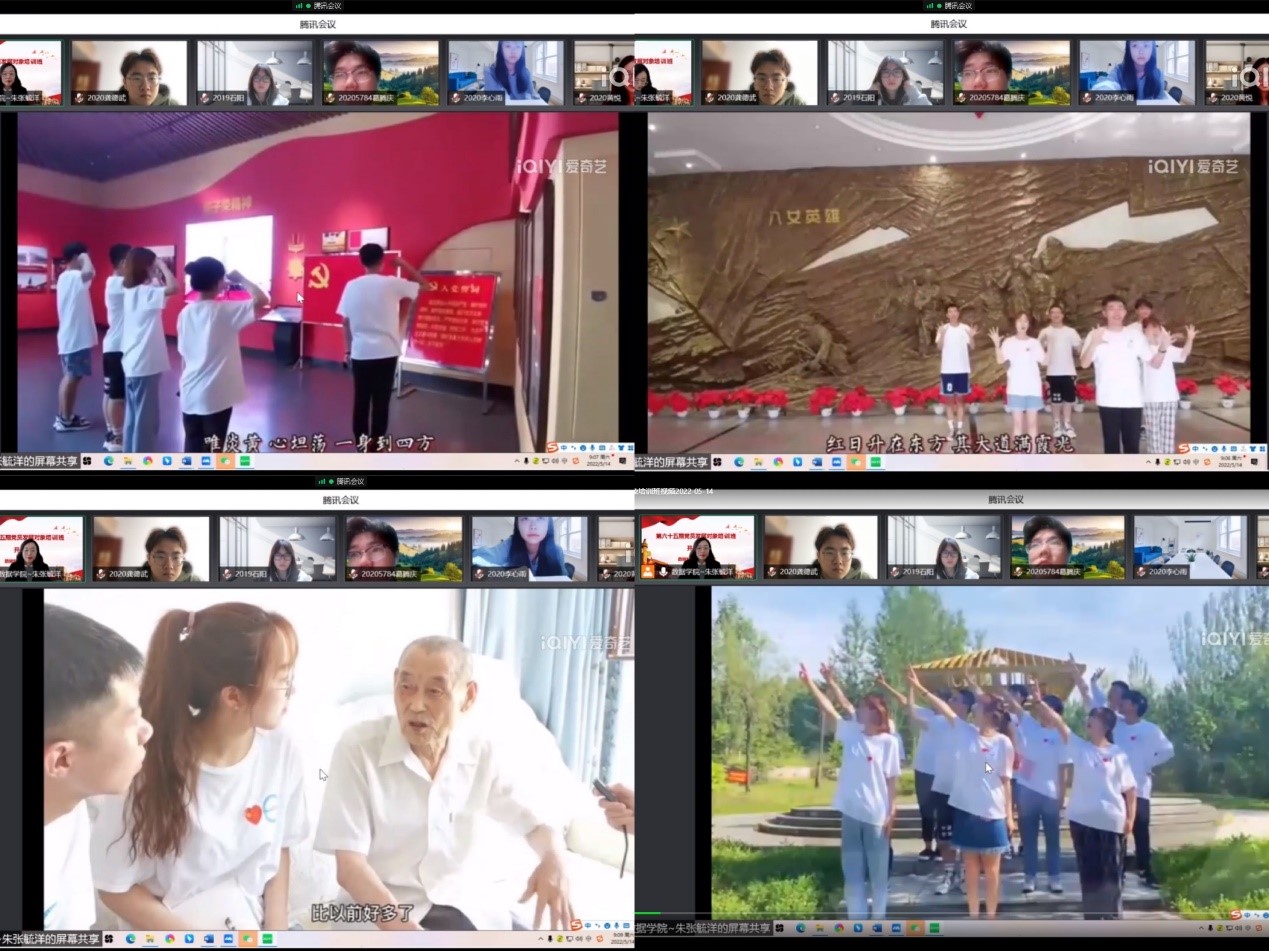1269x951 pixels.
Task: Select 2019石阳 thumbnail above red exhibition hall video
Action: coord(255,73)
